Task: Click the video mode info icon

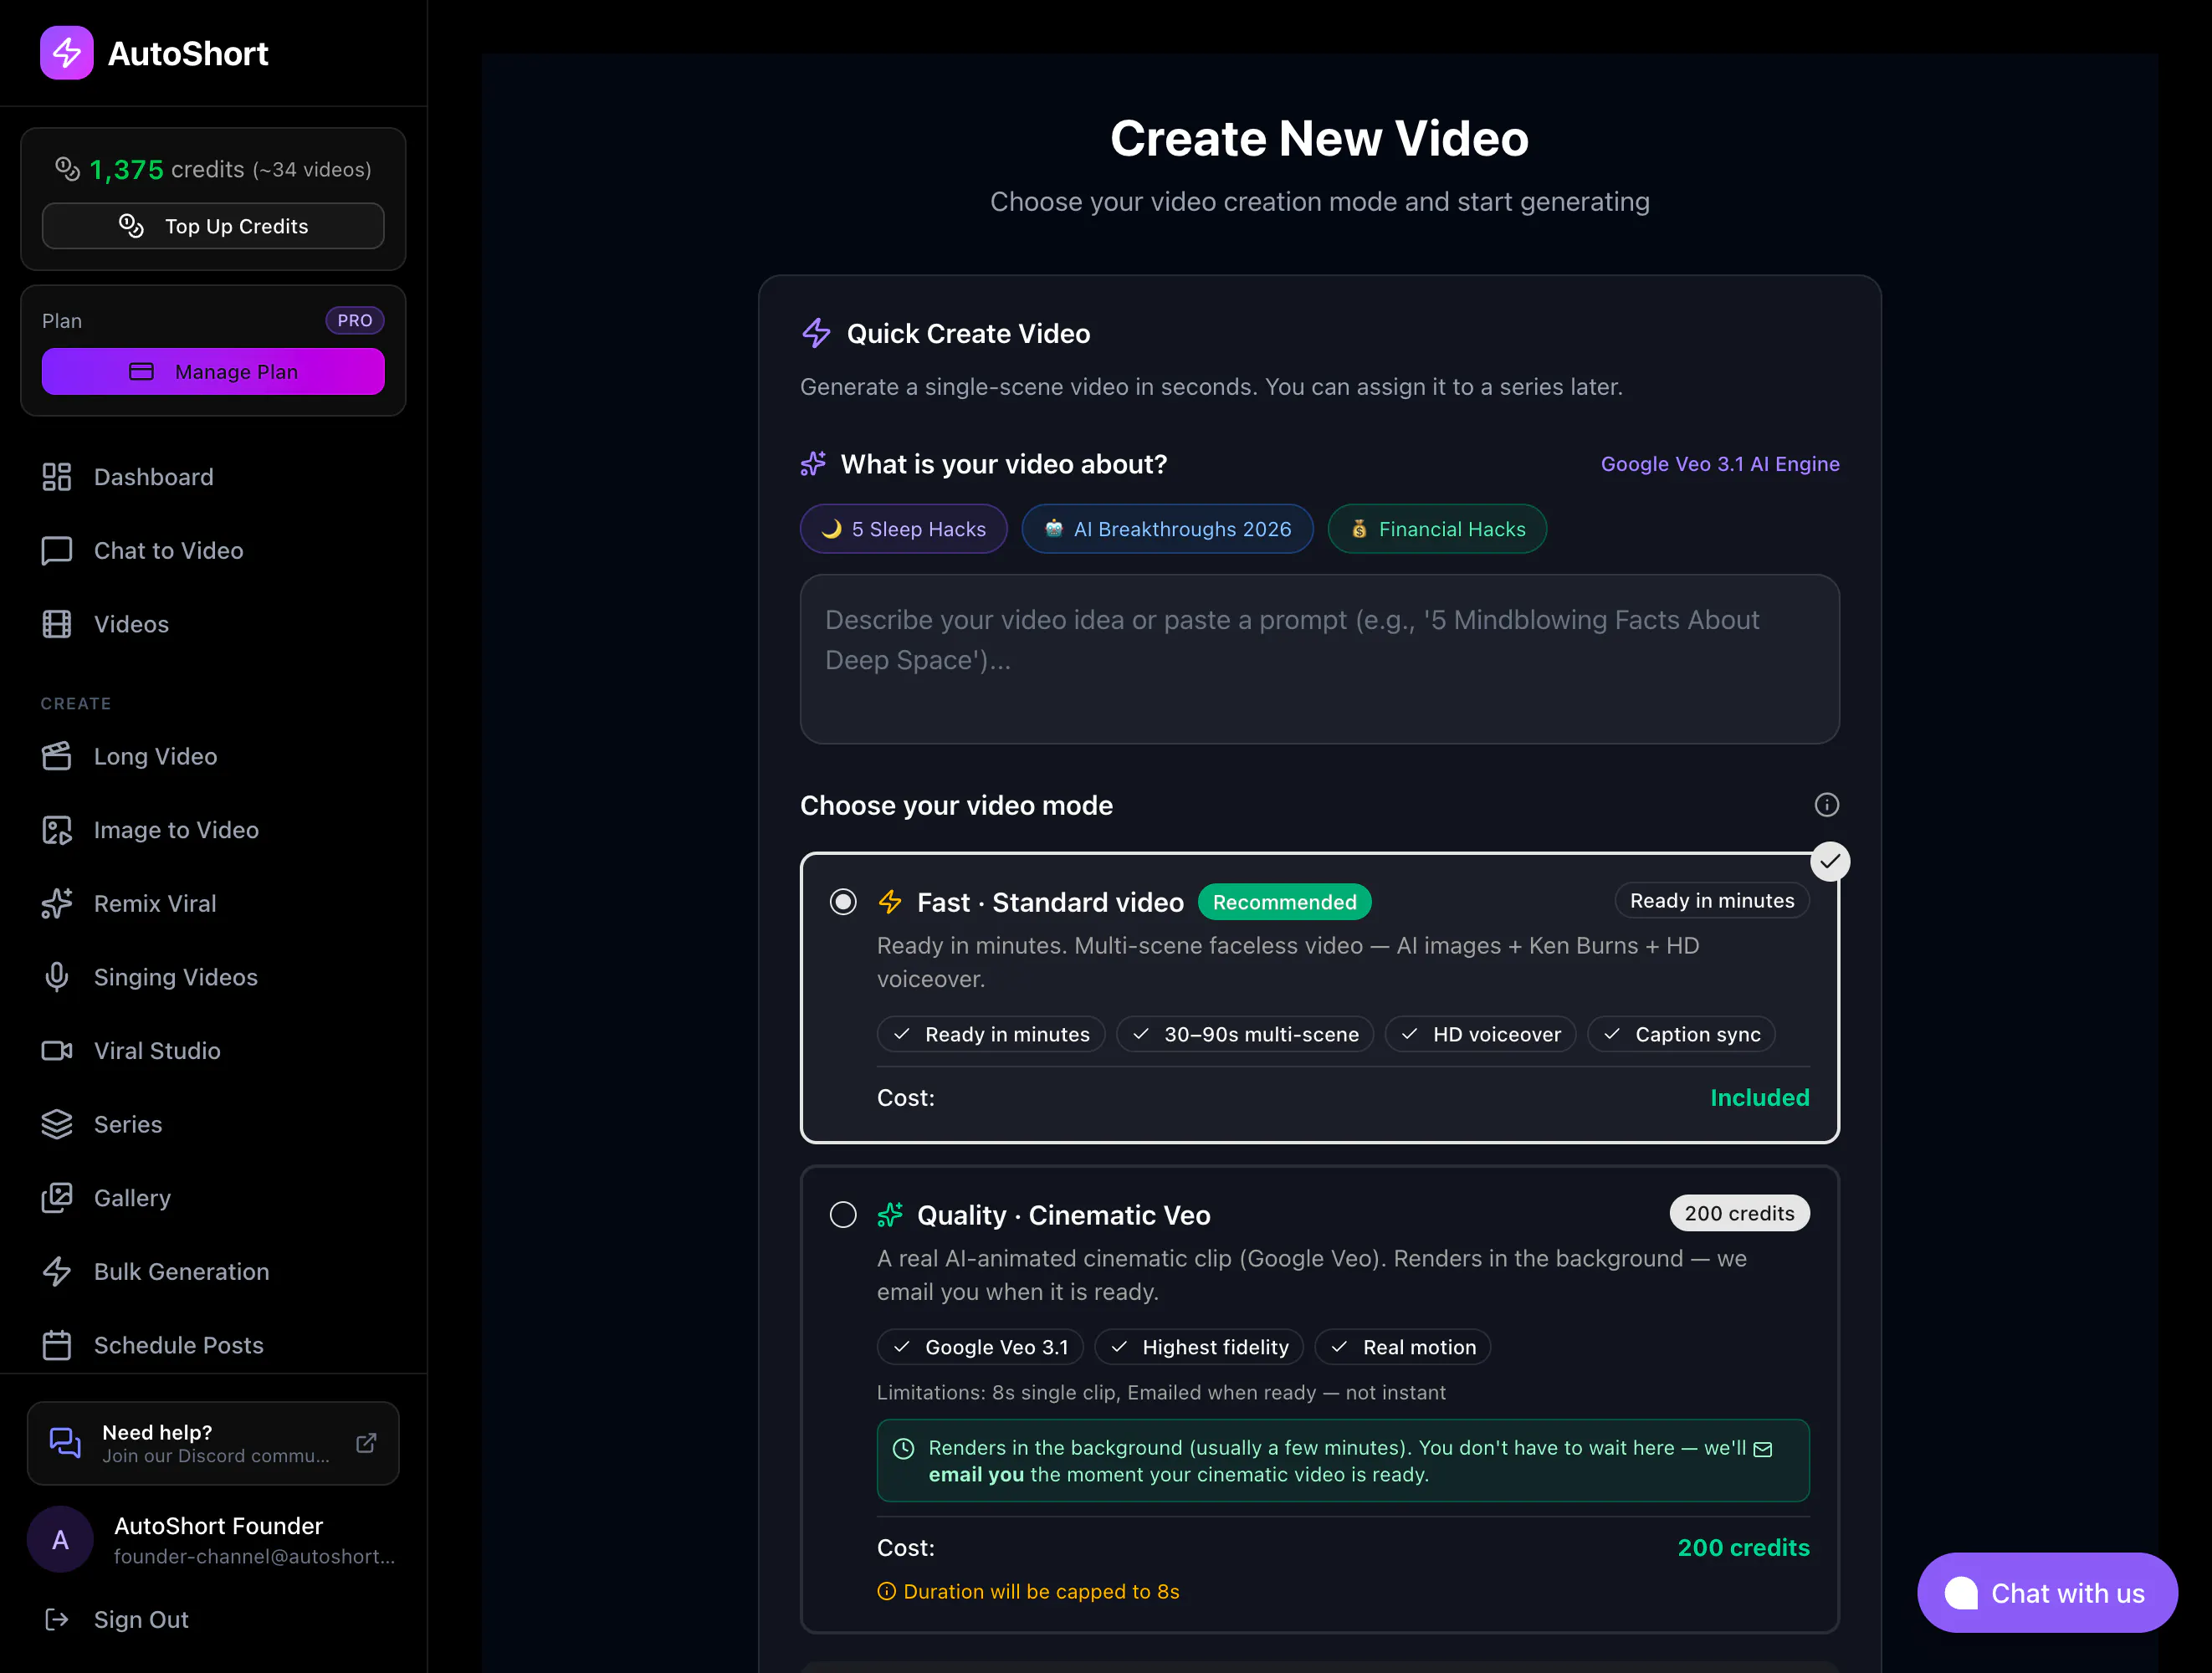Action: click(x=1826, y=805)
